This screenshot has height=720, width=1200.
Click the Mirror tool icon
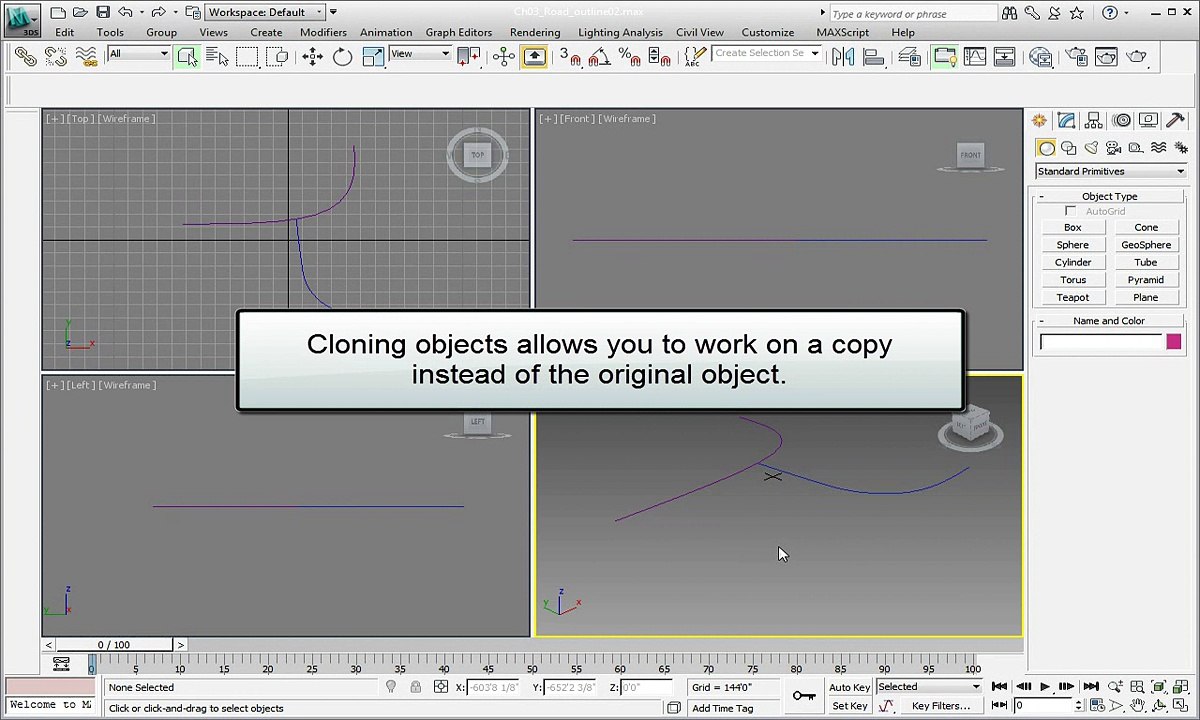tap(843, 57)
